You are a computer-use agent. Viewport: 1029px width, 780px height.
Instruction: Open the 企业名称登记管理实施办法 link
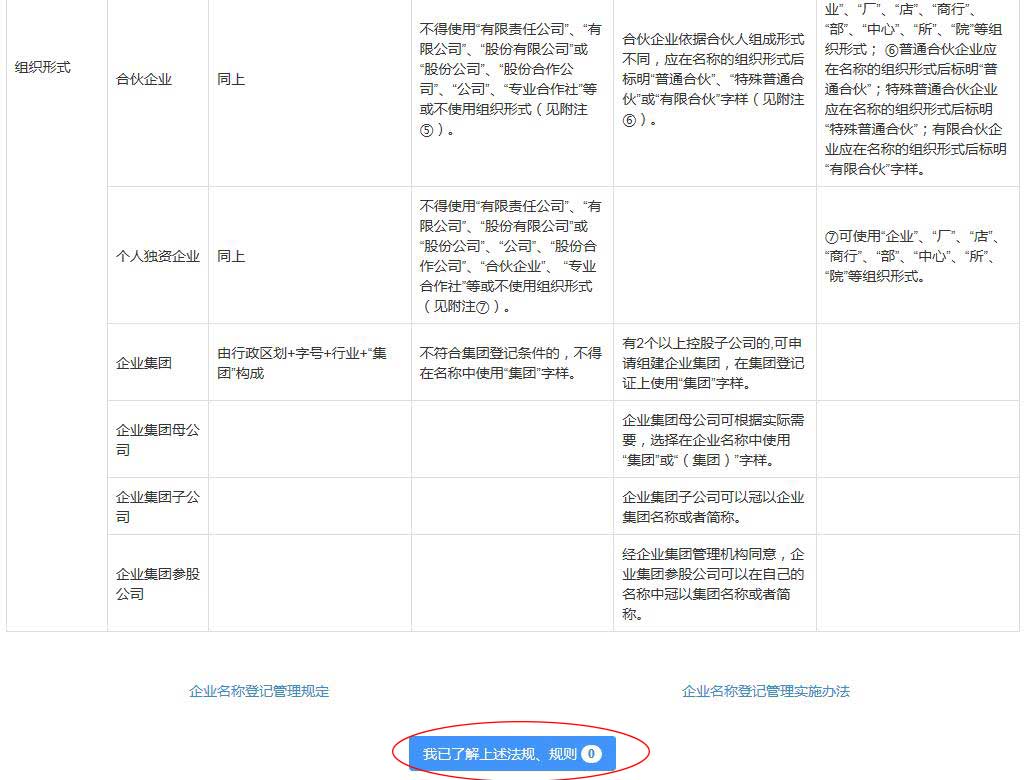[765, 690]
